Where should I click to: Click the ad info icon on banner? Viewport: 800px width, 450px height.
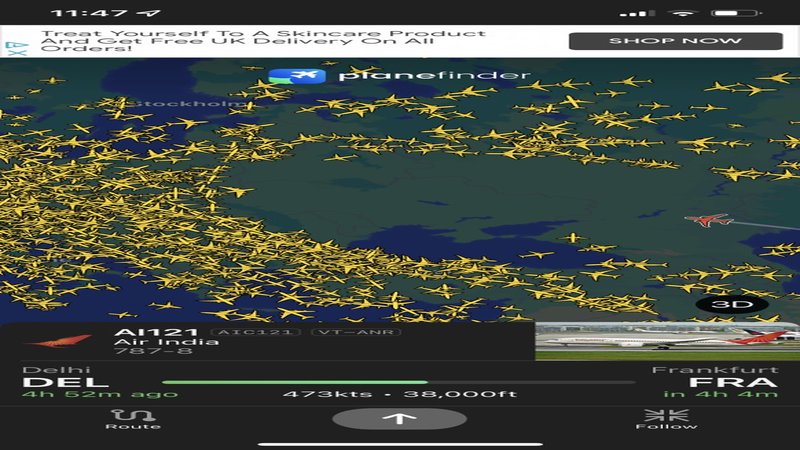17,42
